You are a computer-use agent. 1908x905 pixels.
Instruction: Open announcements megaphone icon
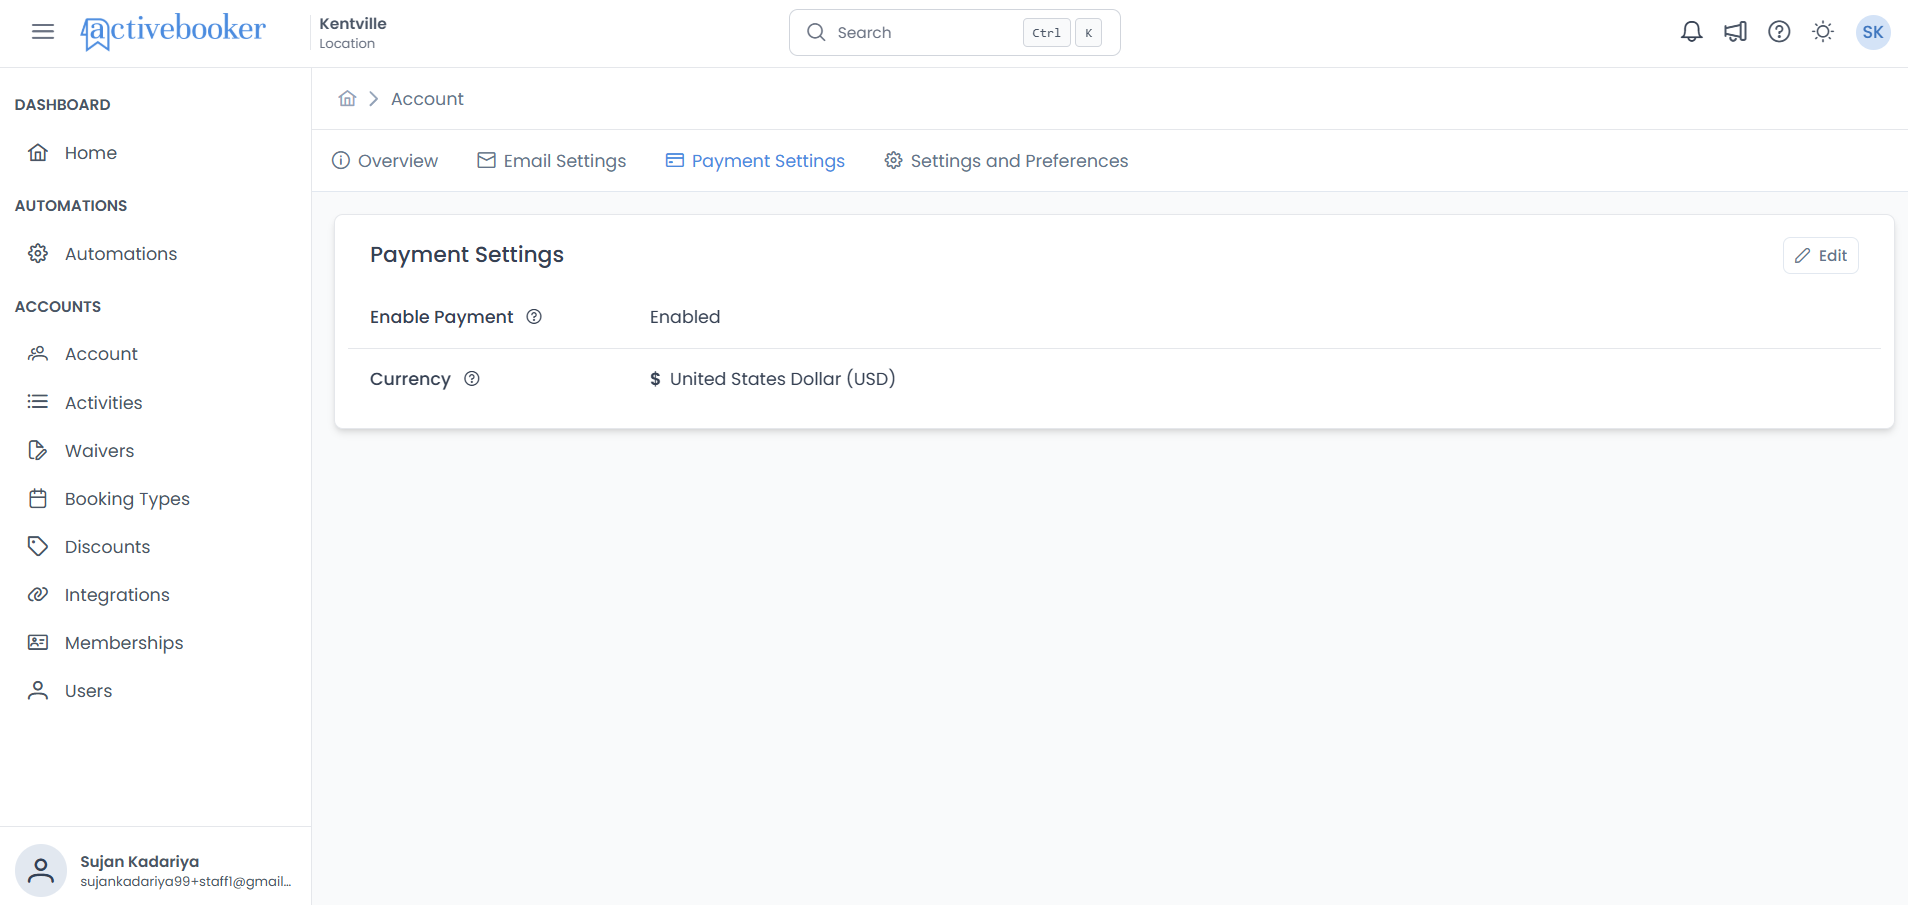1735,32
